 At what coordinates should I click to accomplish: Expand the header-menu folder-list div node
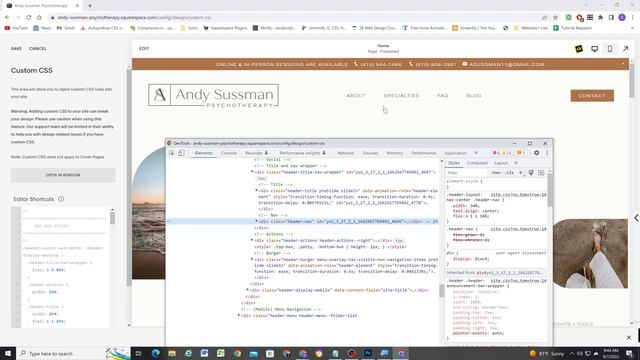pos(239,315)
